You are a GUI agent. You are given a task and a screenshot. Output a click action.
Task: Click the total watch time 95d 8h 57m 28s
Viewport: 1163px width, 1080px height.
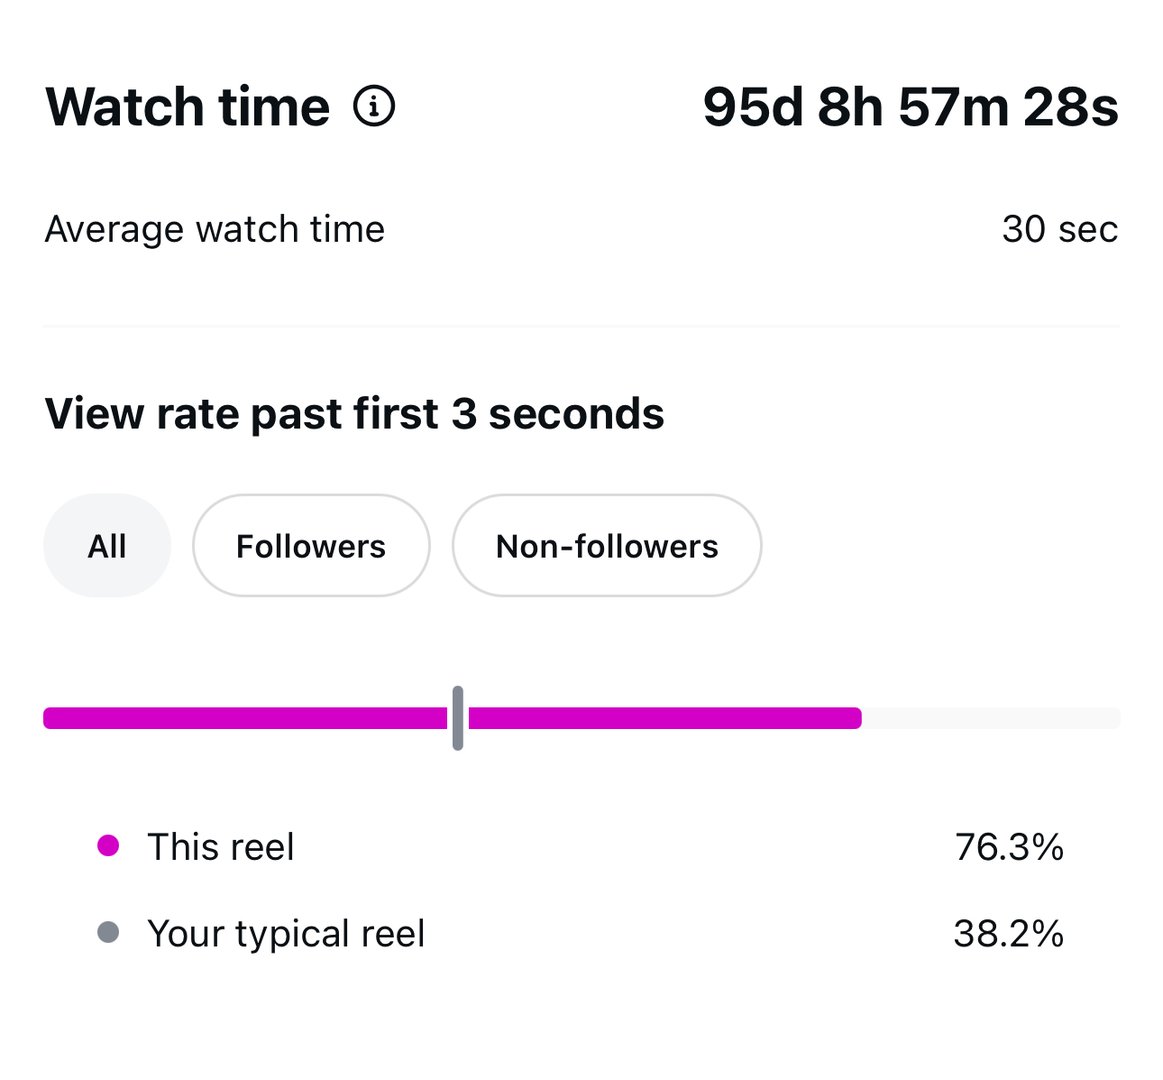coord(911,106)
